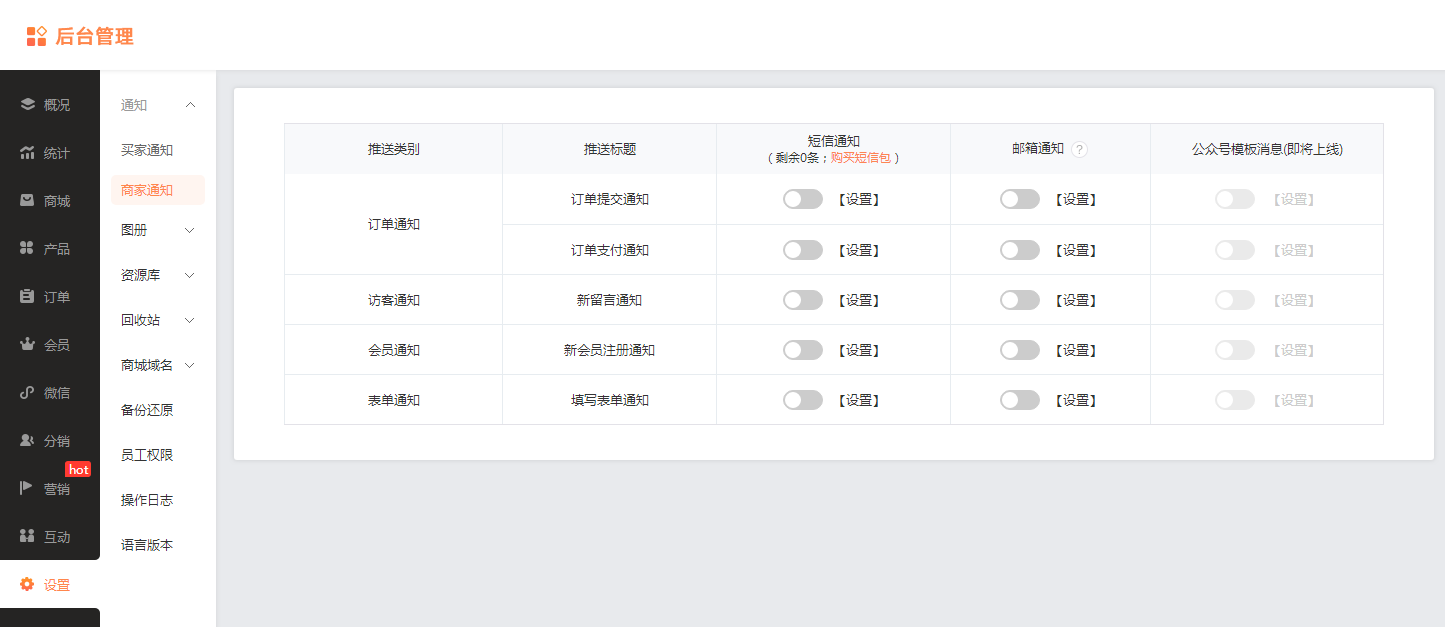The width and height of the screenshot is (1445, 627).
Task: Open SMS 设置 for 填写表单通知
Action: click(859, 400)
